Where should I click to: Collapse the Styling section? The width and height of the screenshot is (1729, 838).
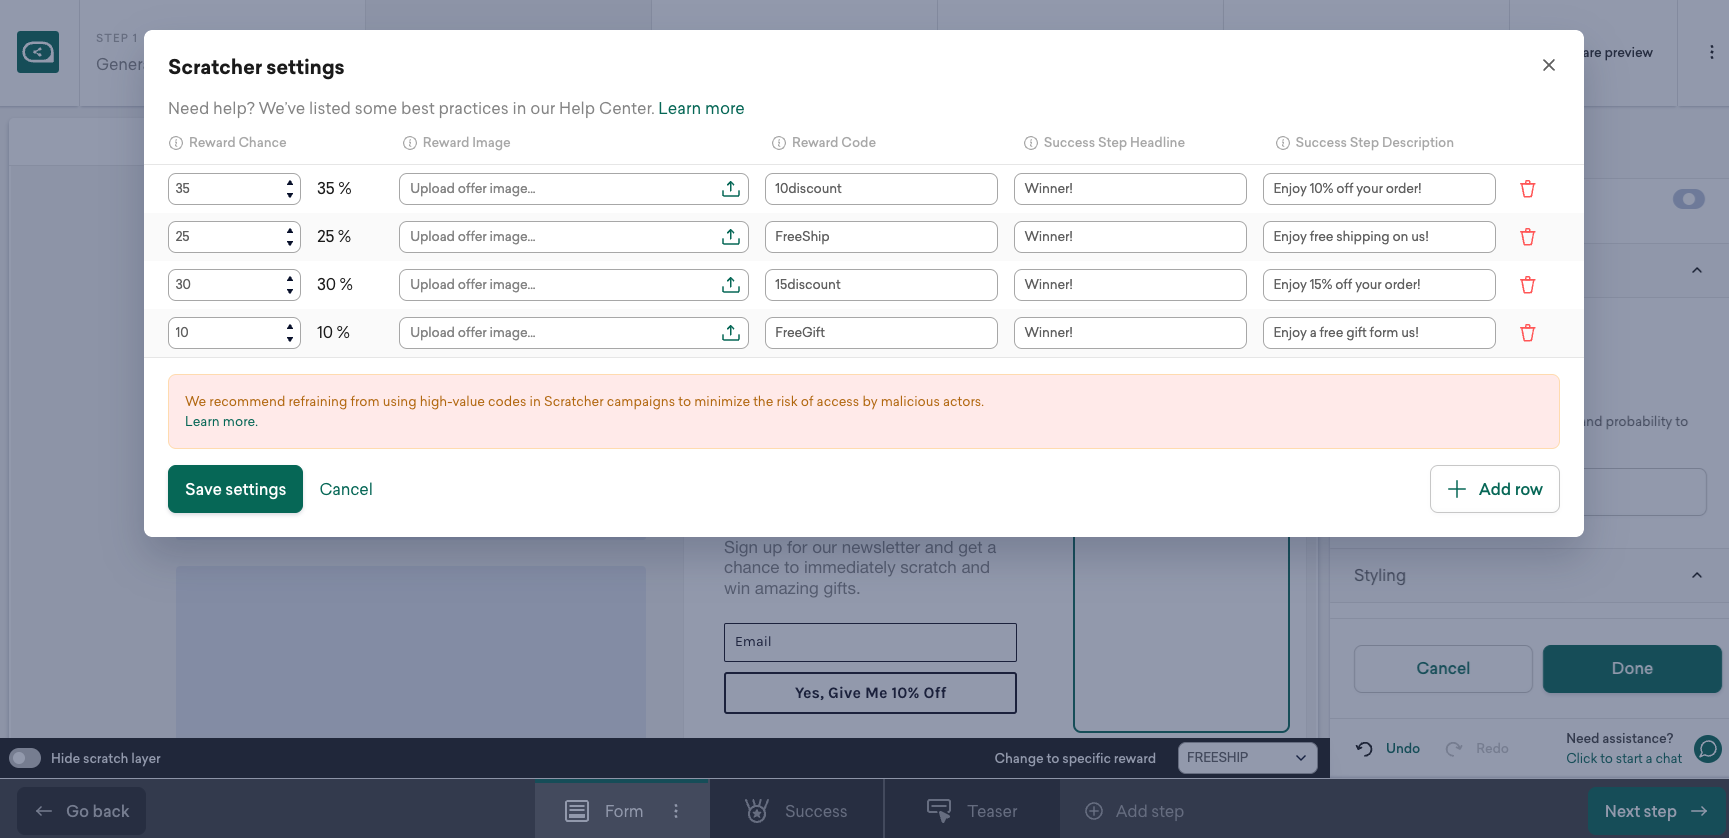tap(1696, 575)
